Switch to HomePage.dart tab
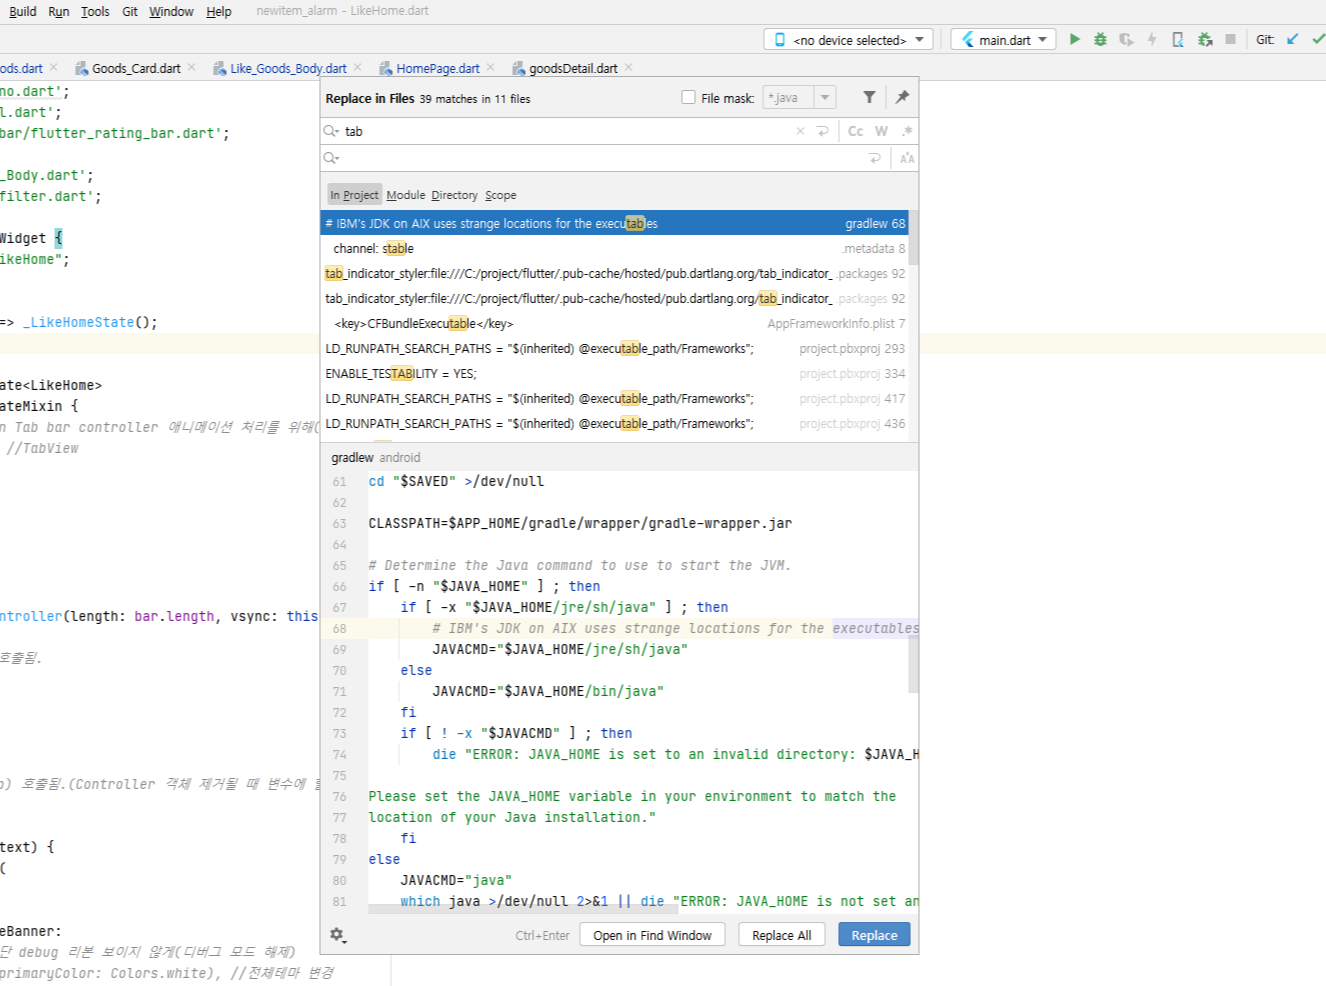This screenshot has width=1326, height=986. tap(437, 68)
